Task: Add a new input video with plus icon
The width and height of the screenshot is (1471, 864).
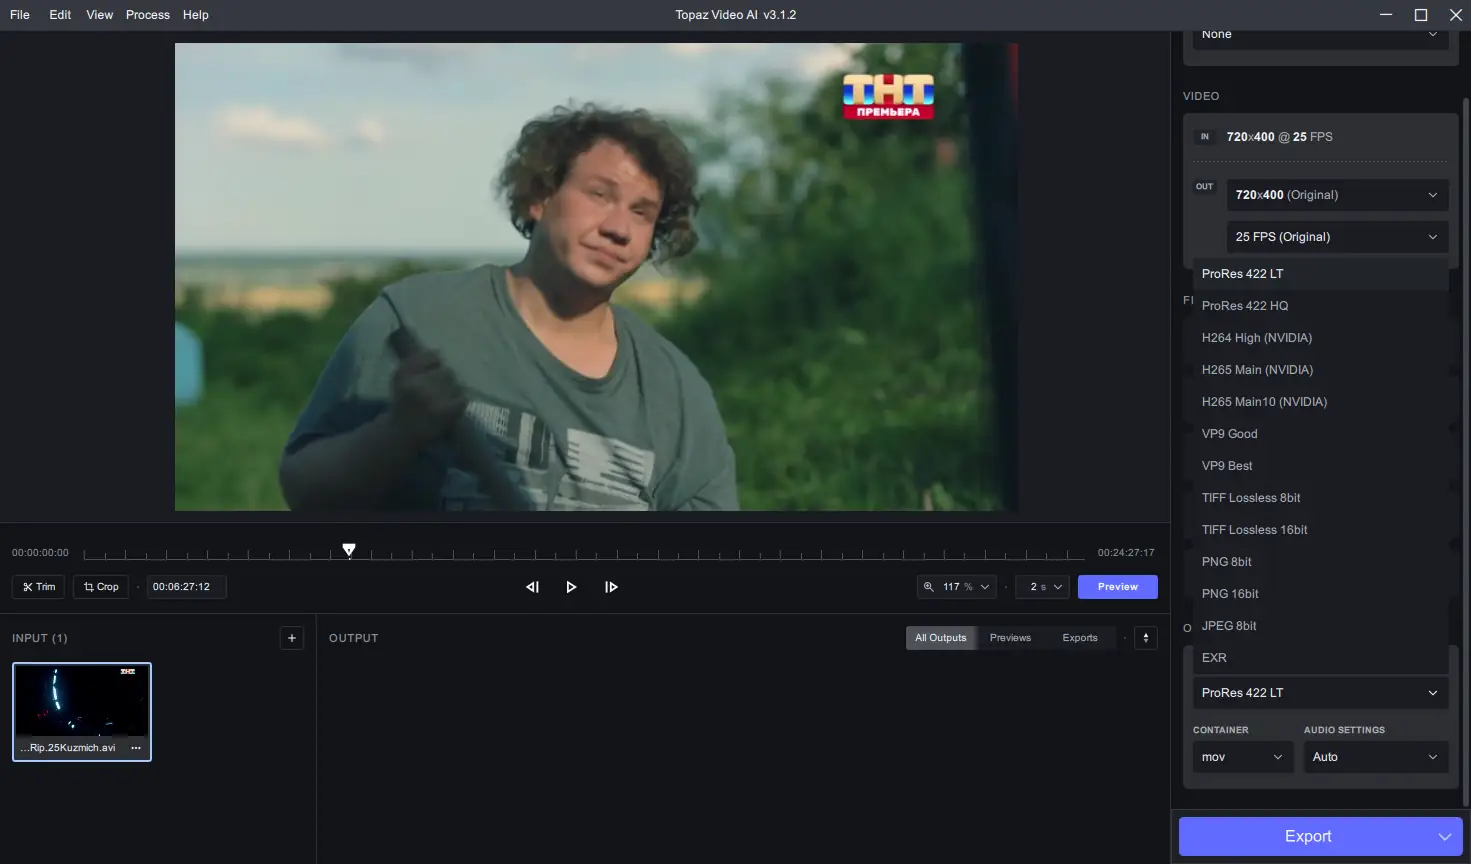Action: click(292, 638)
